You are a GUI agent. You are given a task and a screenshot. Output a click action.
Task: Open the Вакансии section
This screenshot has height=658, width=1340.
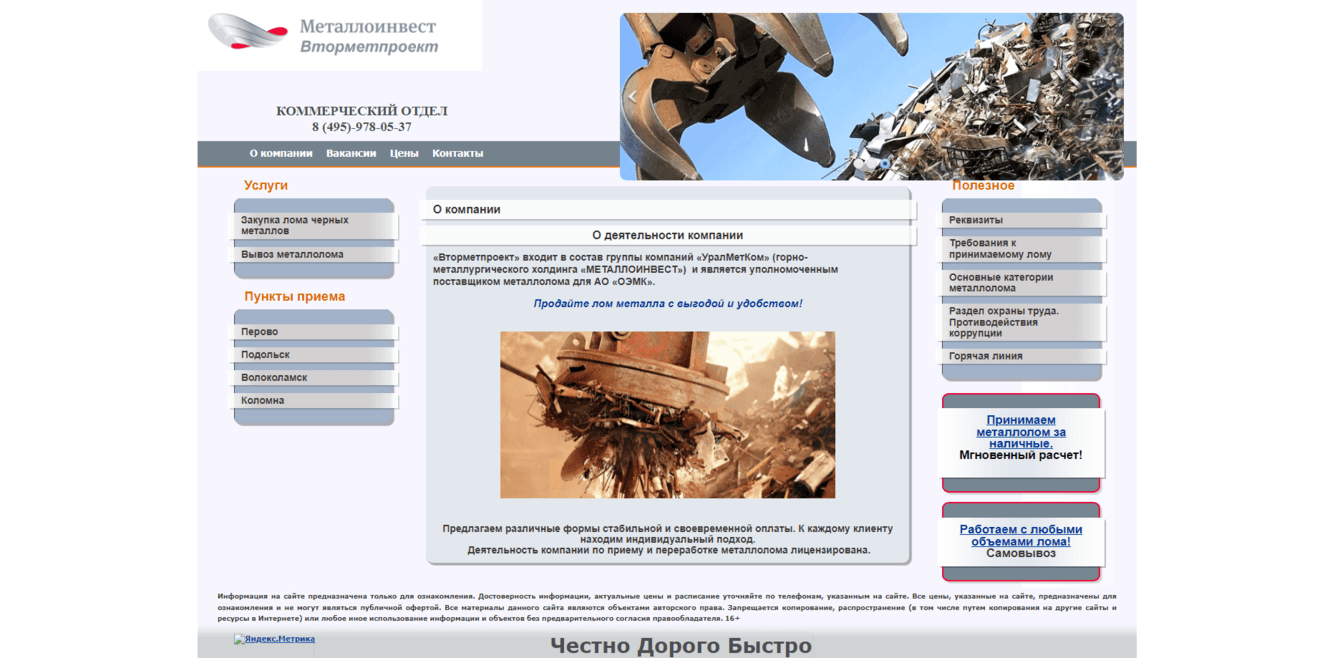click(x=350, y=153)
